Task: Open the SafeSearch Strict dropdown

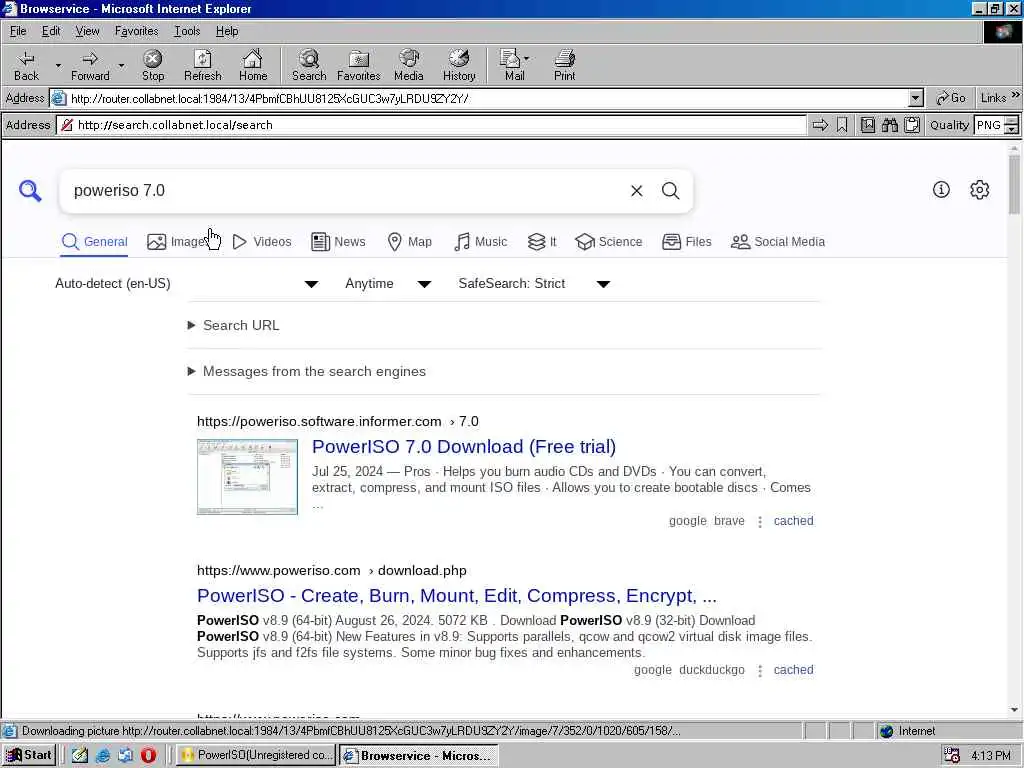Action: click(x=534, y=284)
